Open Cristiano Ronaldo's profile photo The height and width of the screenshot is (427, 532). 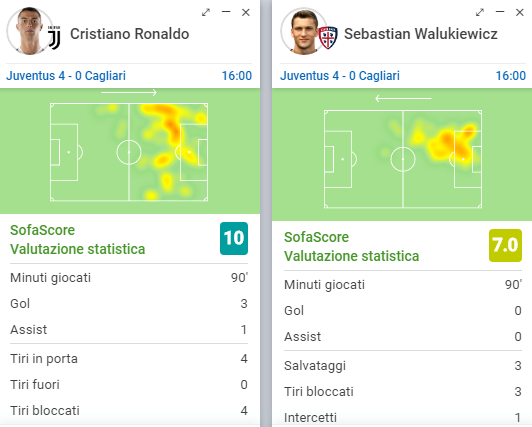(x=28, y=31)
